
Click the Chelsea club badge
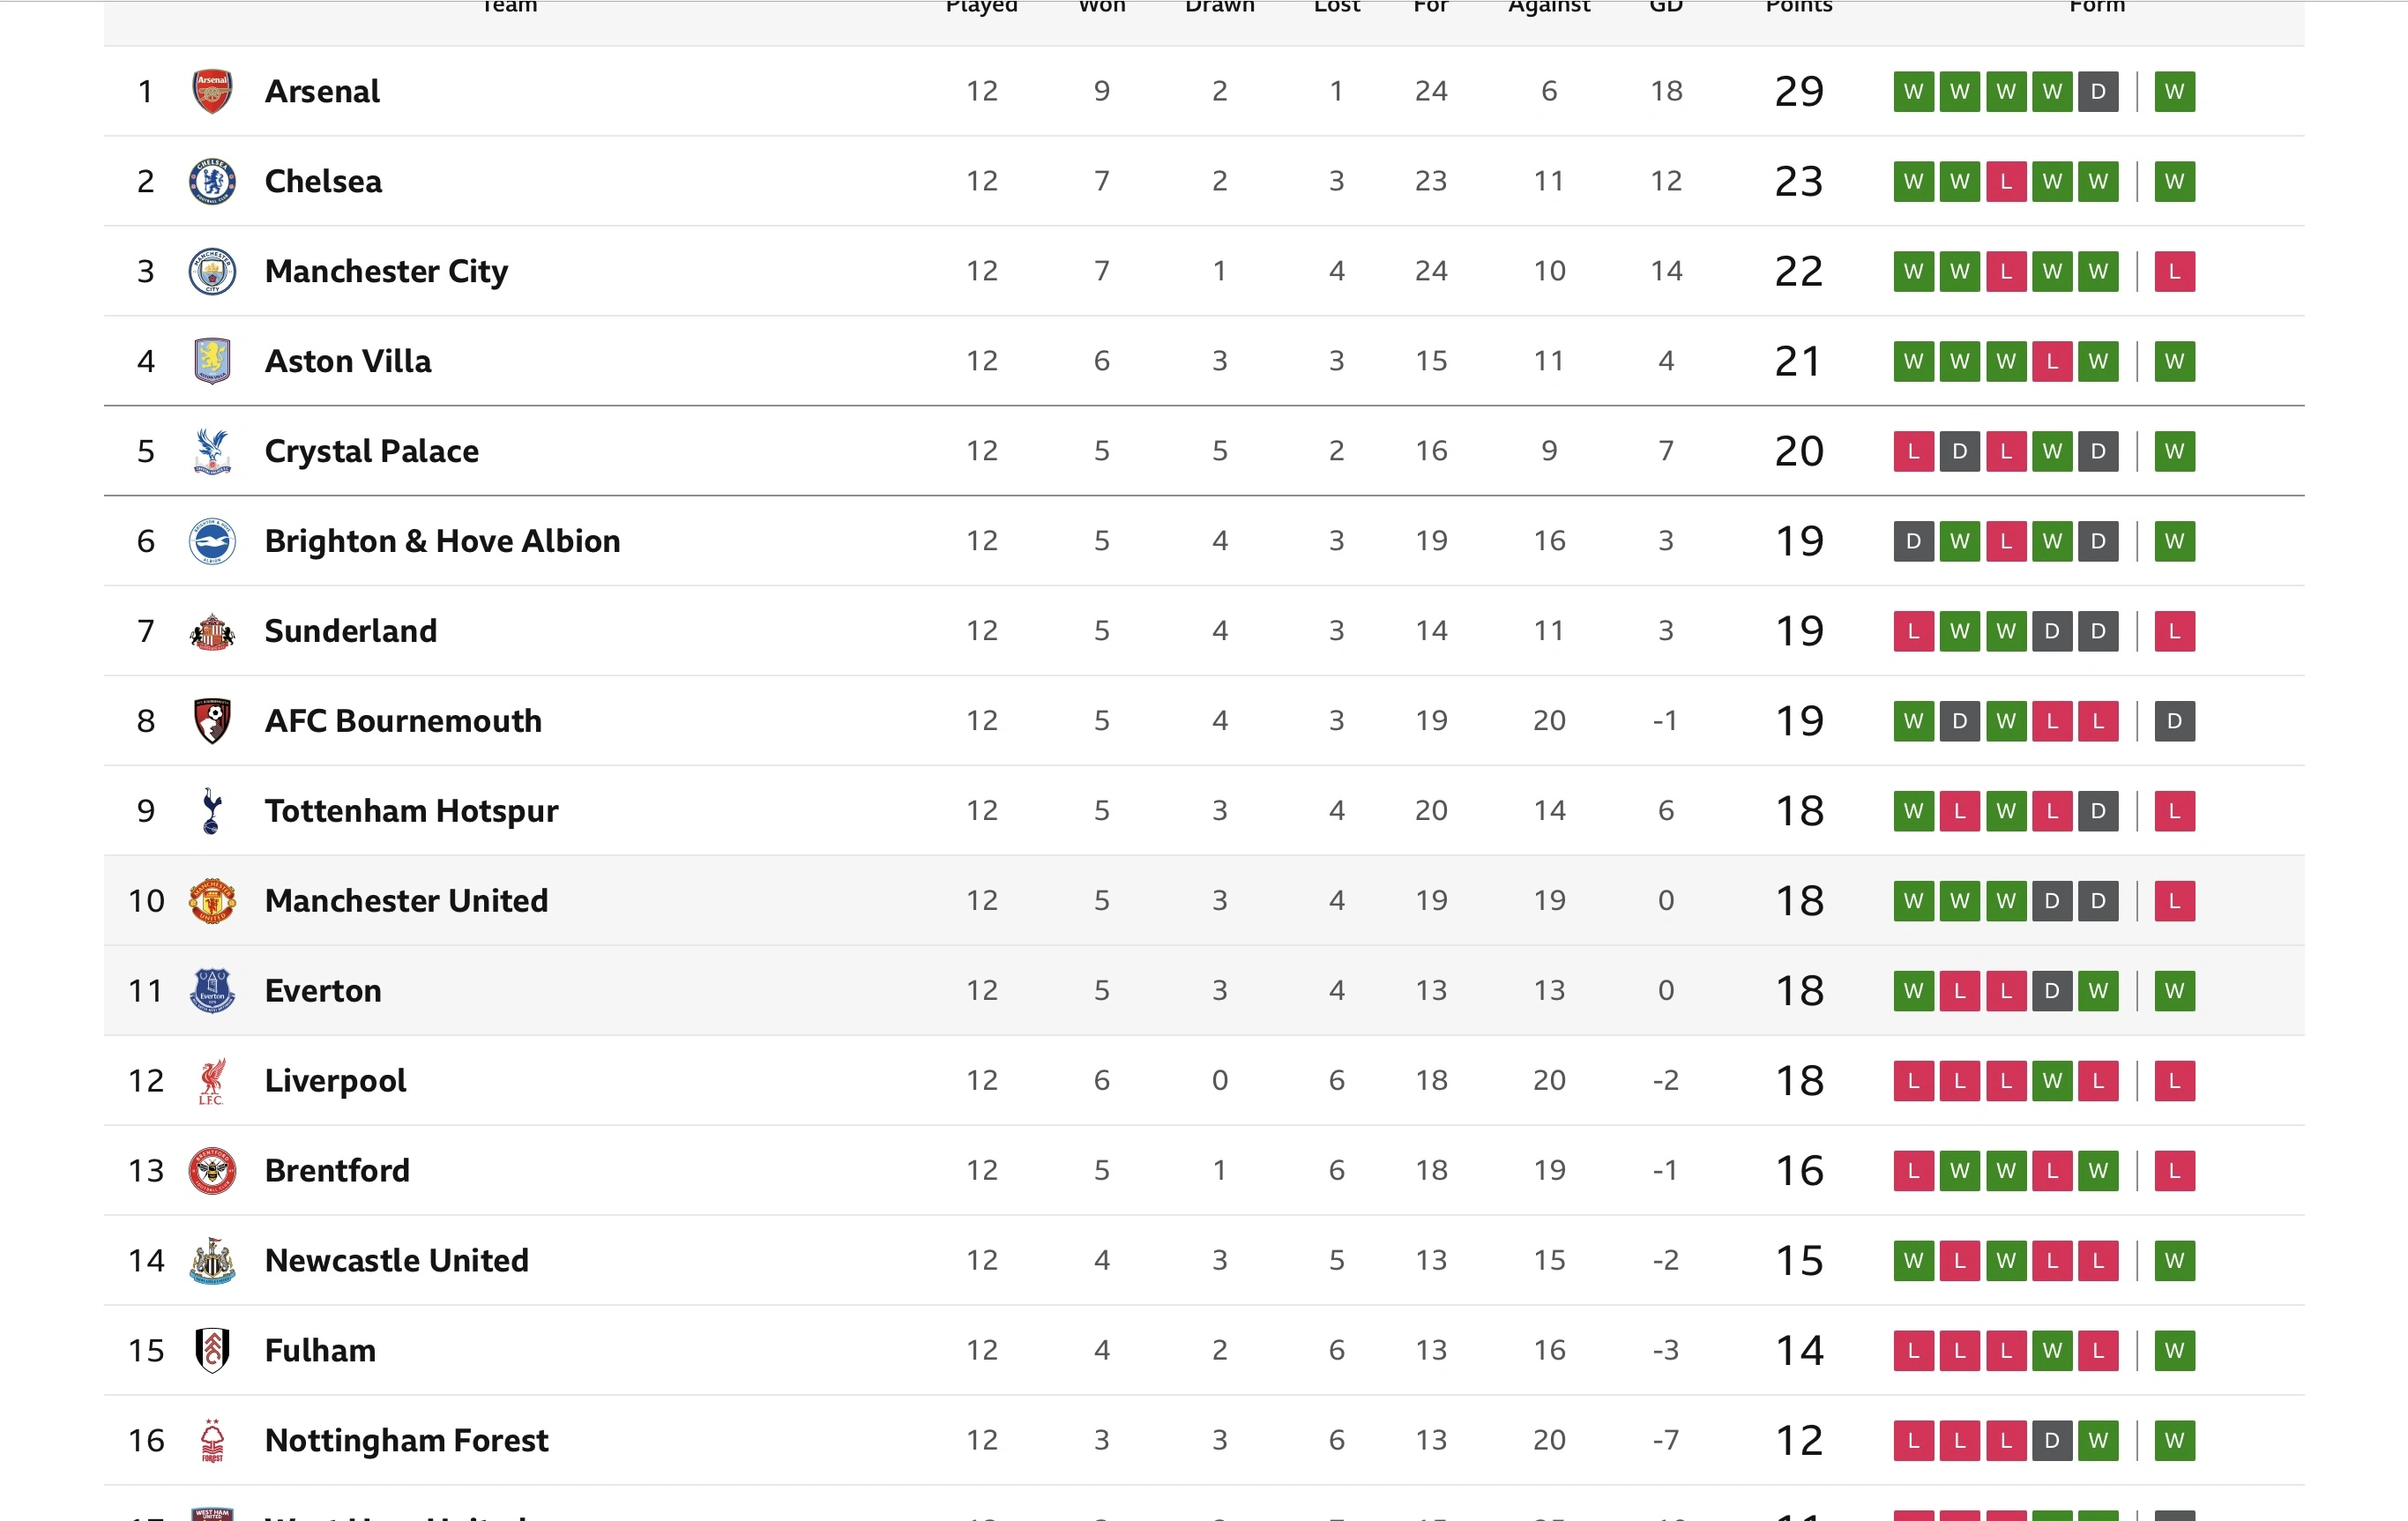[212, 181]
